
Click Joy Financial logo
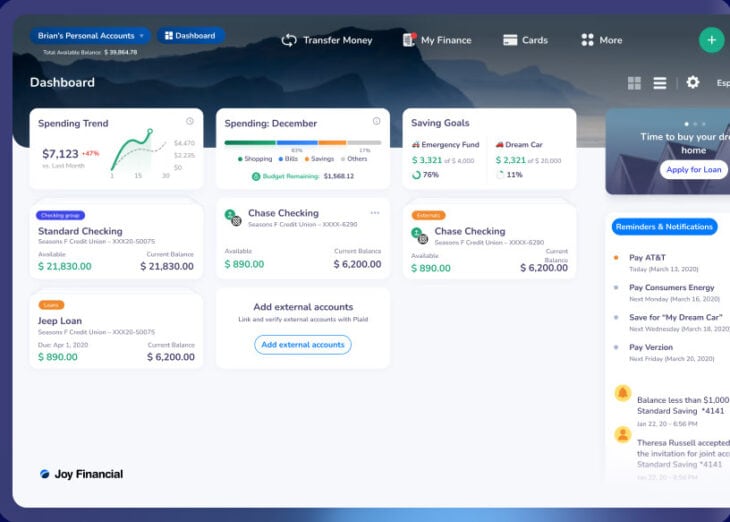(81, 474)
